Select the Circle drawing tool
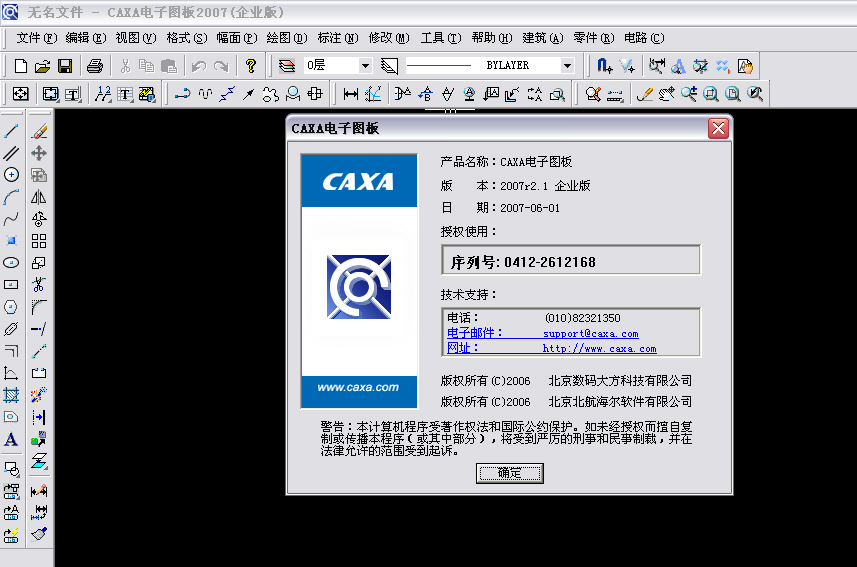The height and width of the screenshot is (567, 857). (x=11, y=175)
